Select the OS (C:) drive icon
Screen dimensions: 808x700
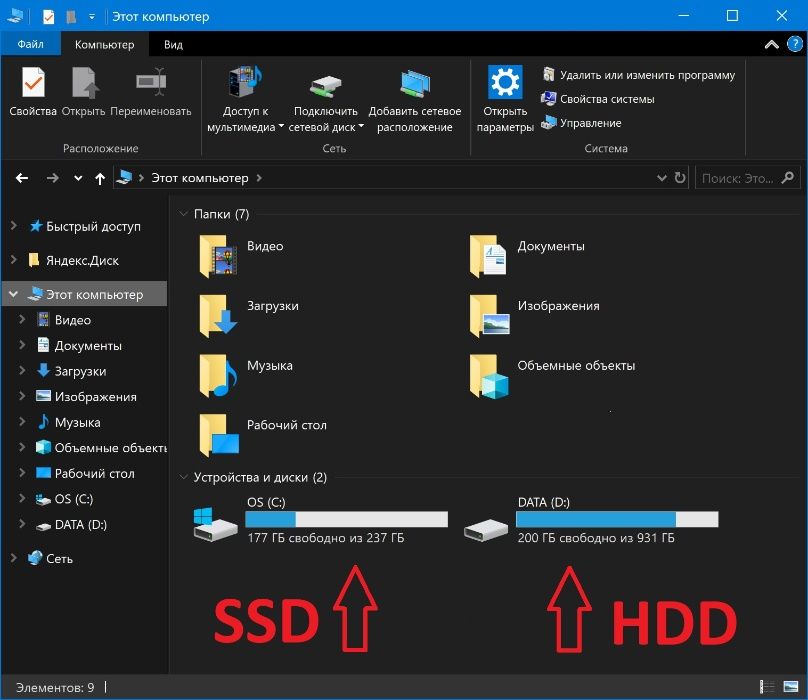click(x=215, y=524)
